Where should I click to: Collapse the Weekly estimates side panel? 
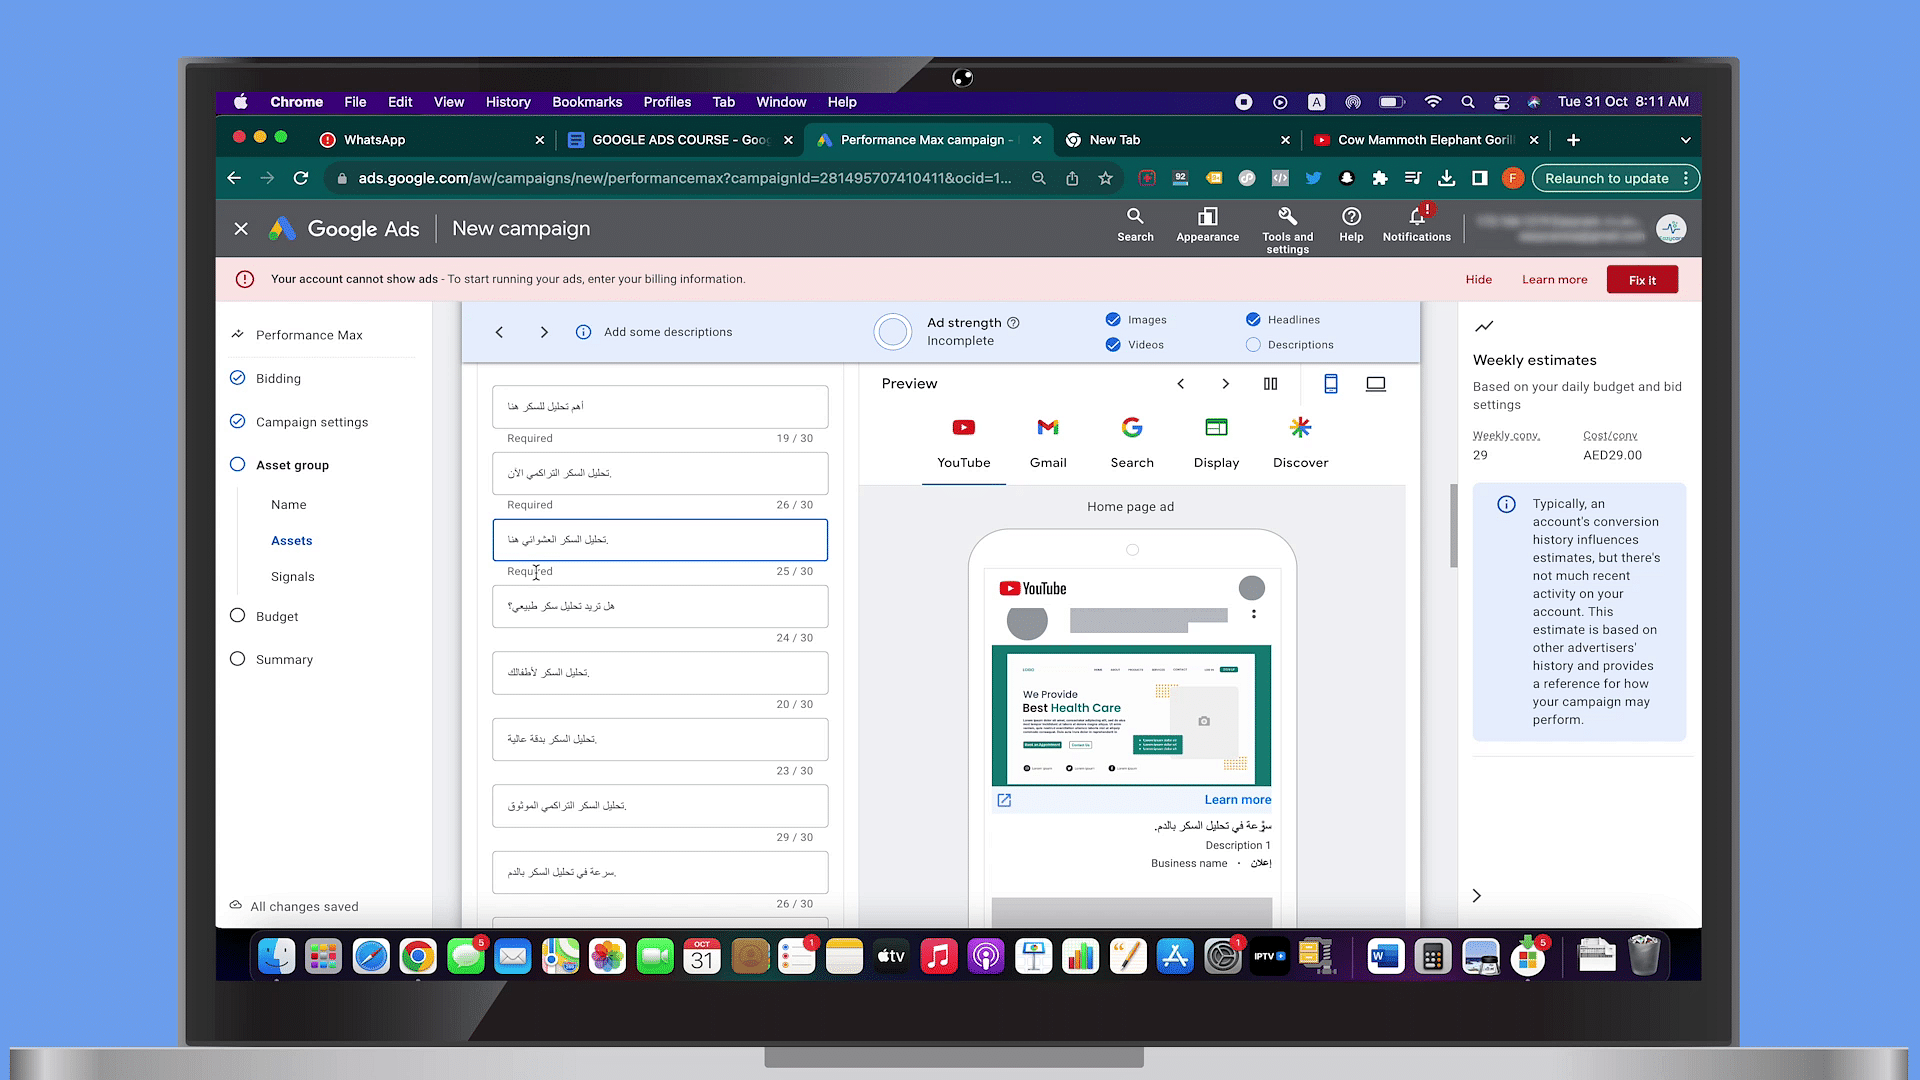(x=1477, y=896)
